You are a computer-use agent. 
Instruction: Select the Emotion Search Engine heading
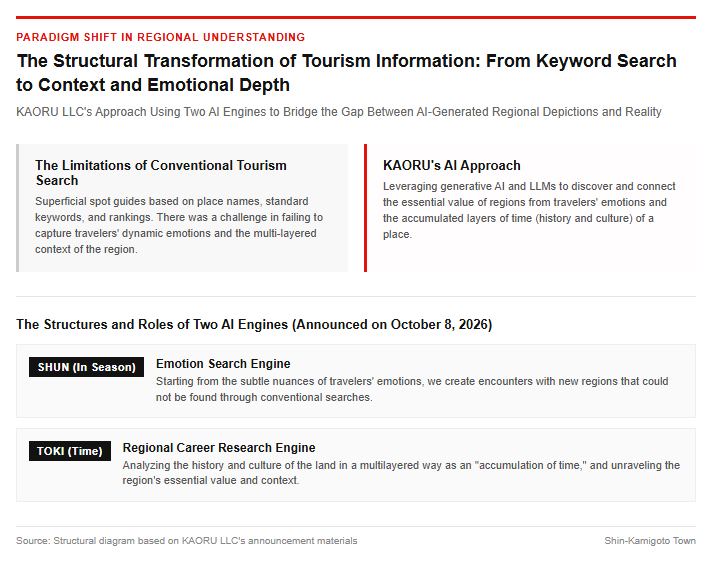pos(223,364)
